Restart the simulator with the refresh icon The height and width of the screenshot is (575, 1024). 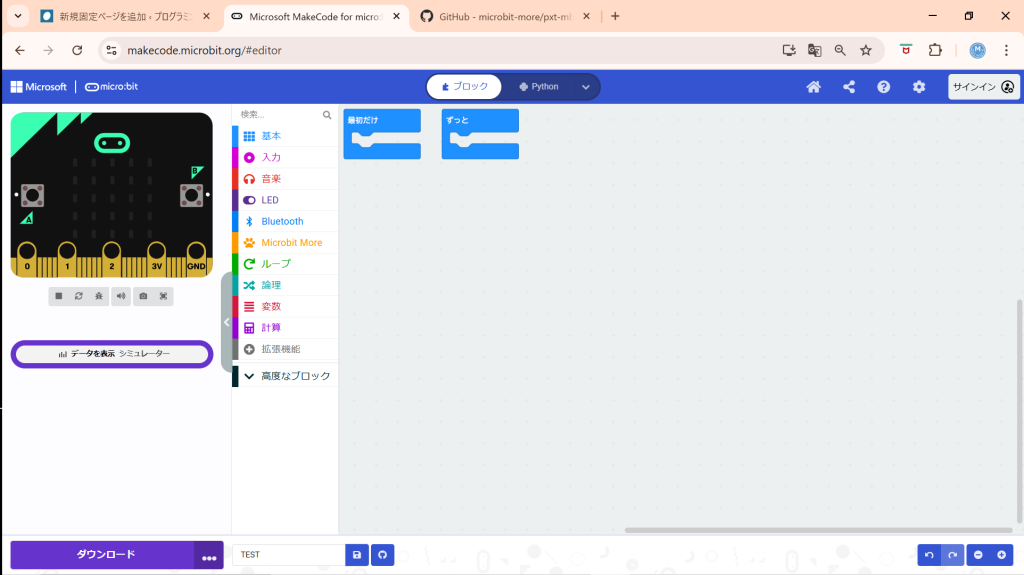tap(79, 296)
